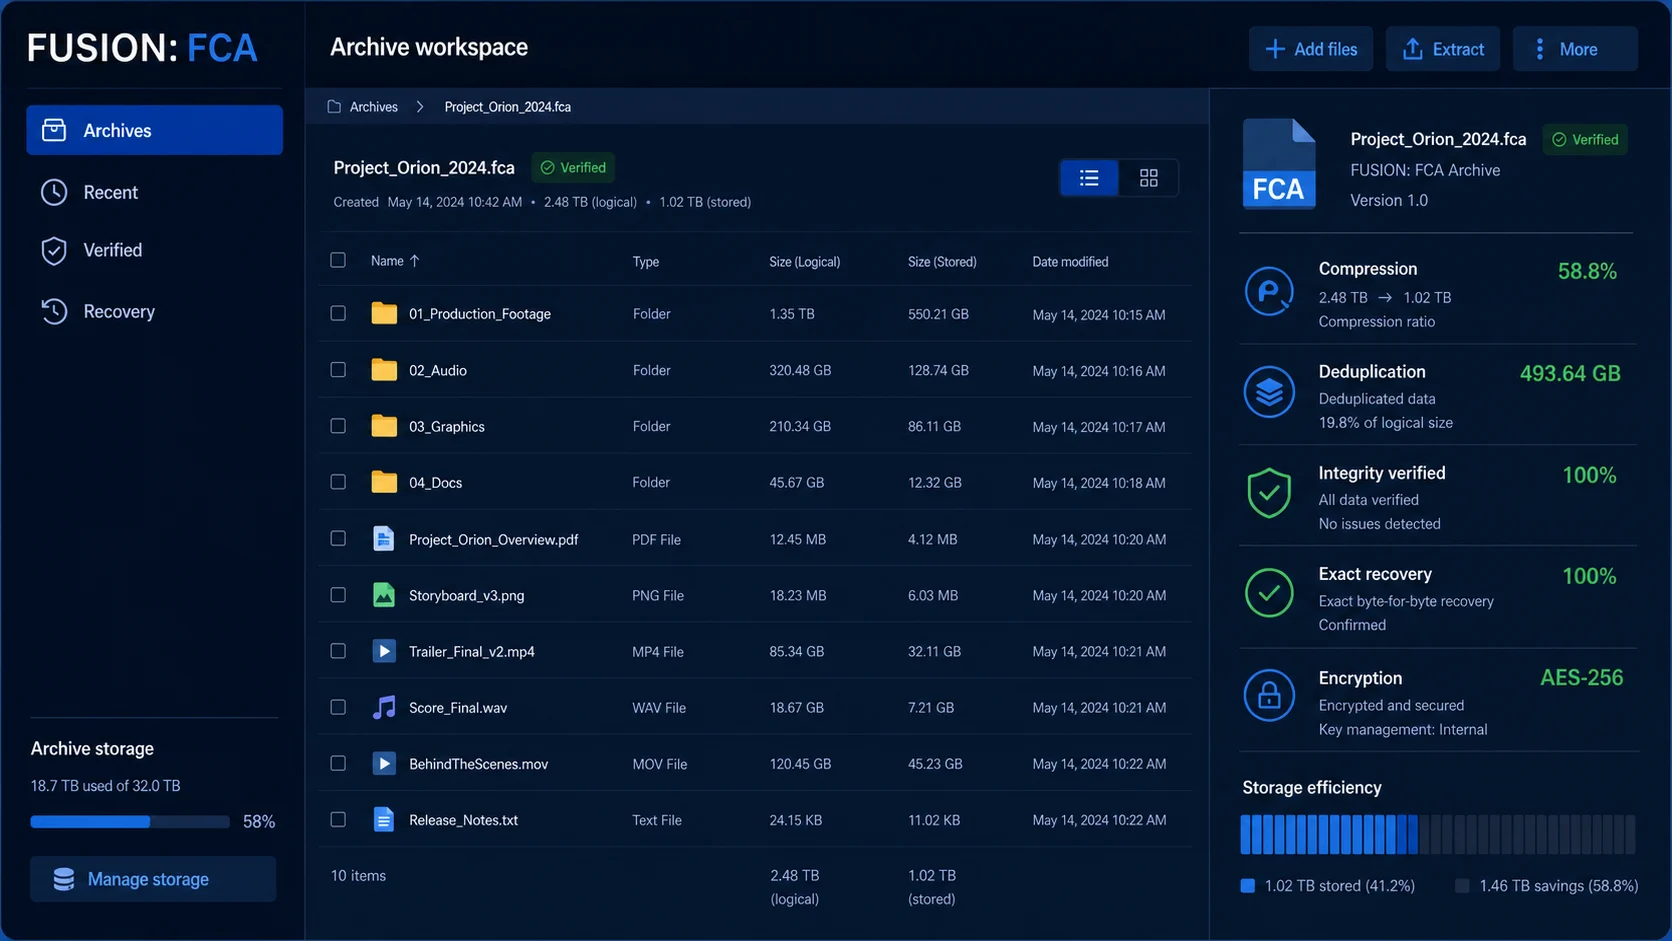Open the Archives sidebar section
Image resolution: width=1672 pixels, height=941 pixels.
coord(154,130)
